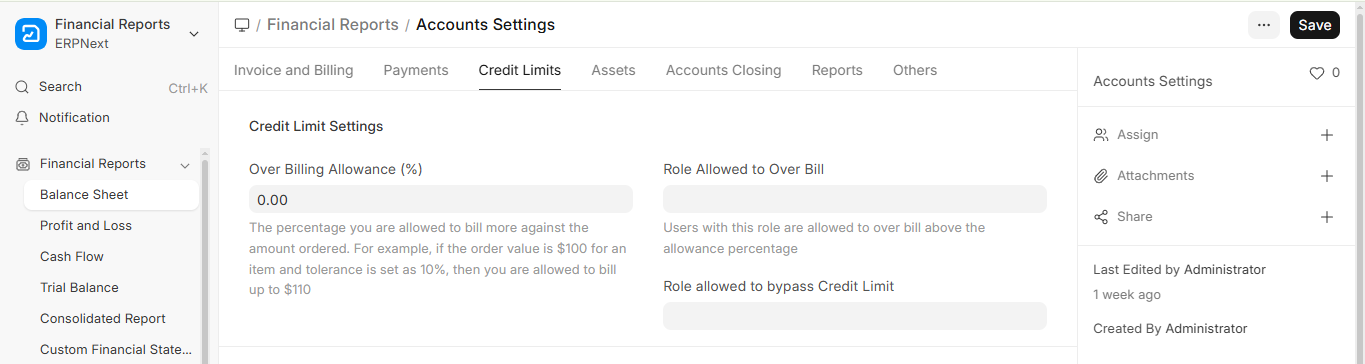Click the Search magnifier icon
This screenshot has height=364, width=1365.
pos(22,87)
